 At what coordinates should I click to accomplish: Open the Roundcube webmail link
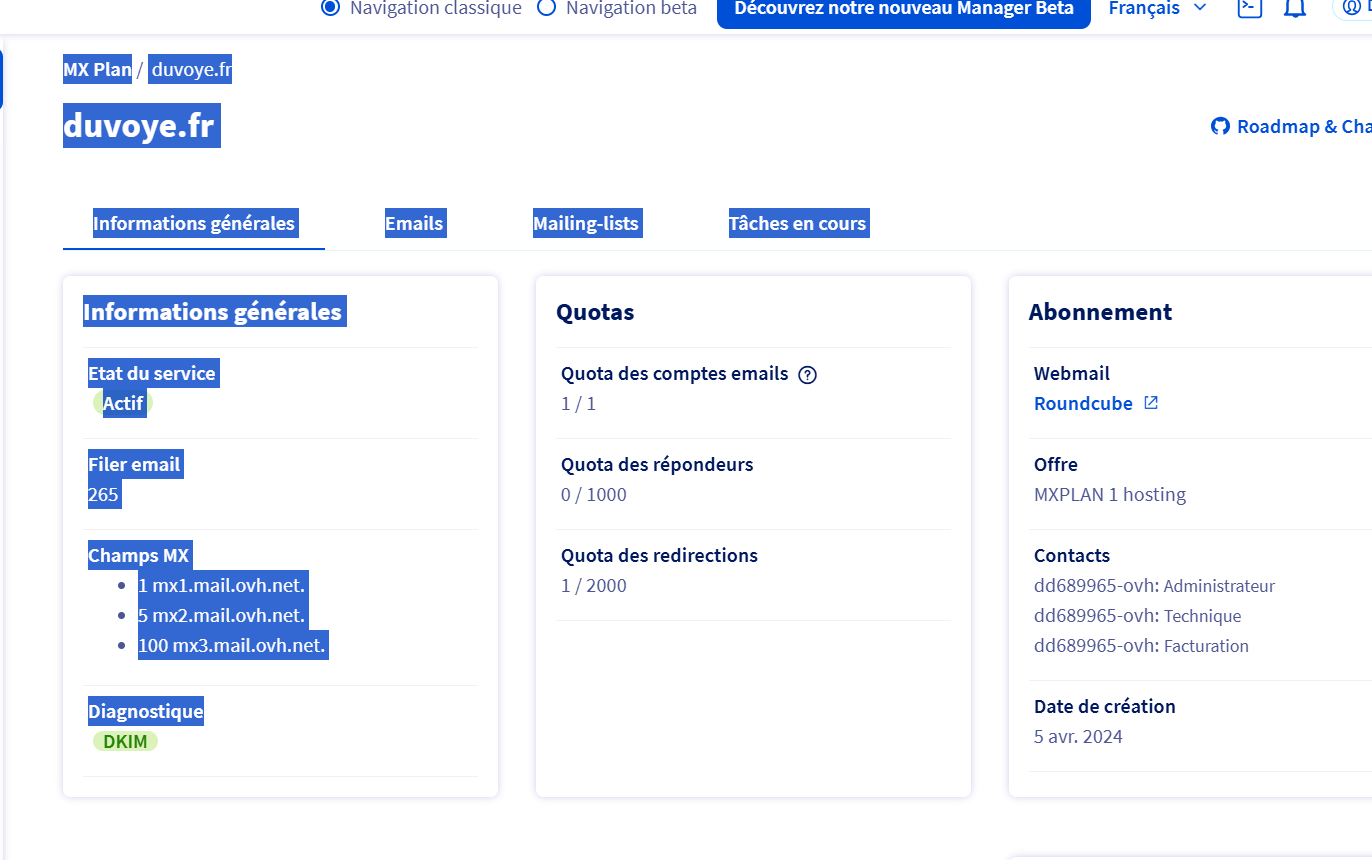[x=1083, y=404]
